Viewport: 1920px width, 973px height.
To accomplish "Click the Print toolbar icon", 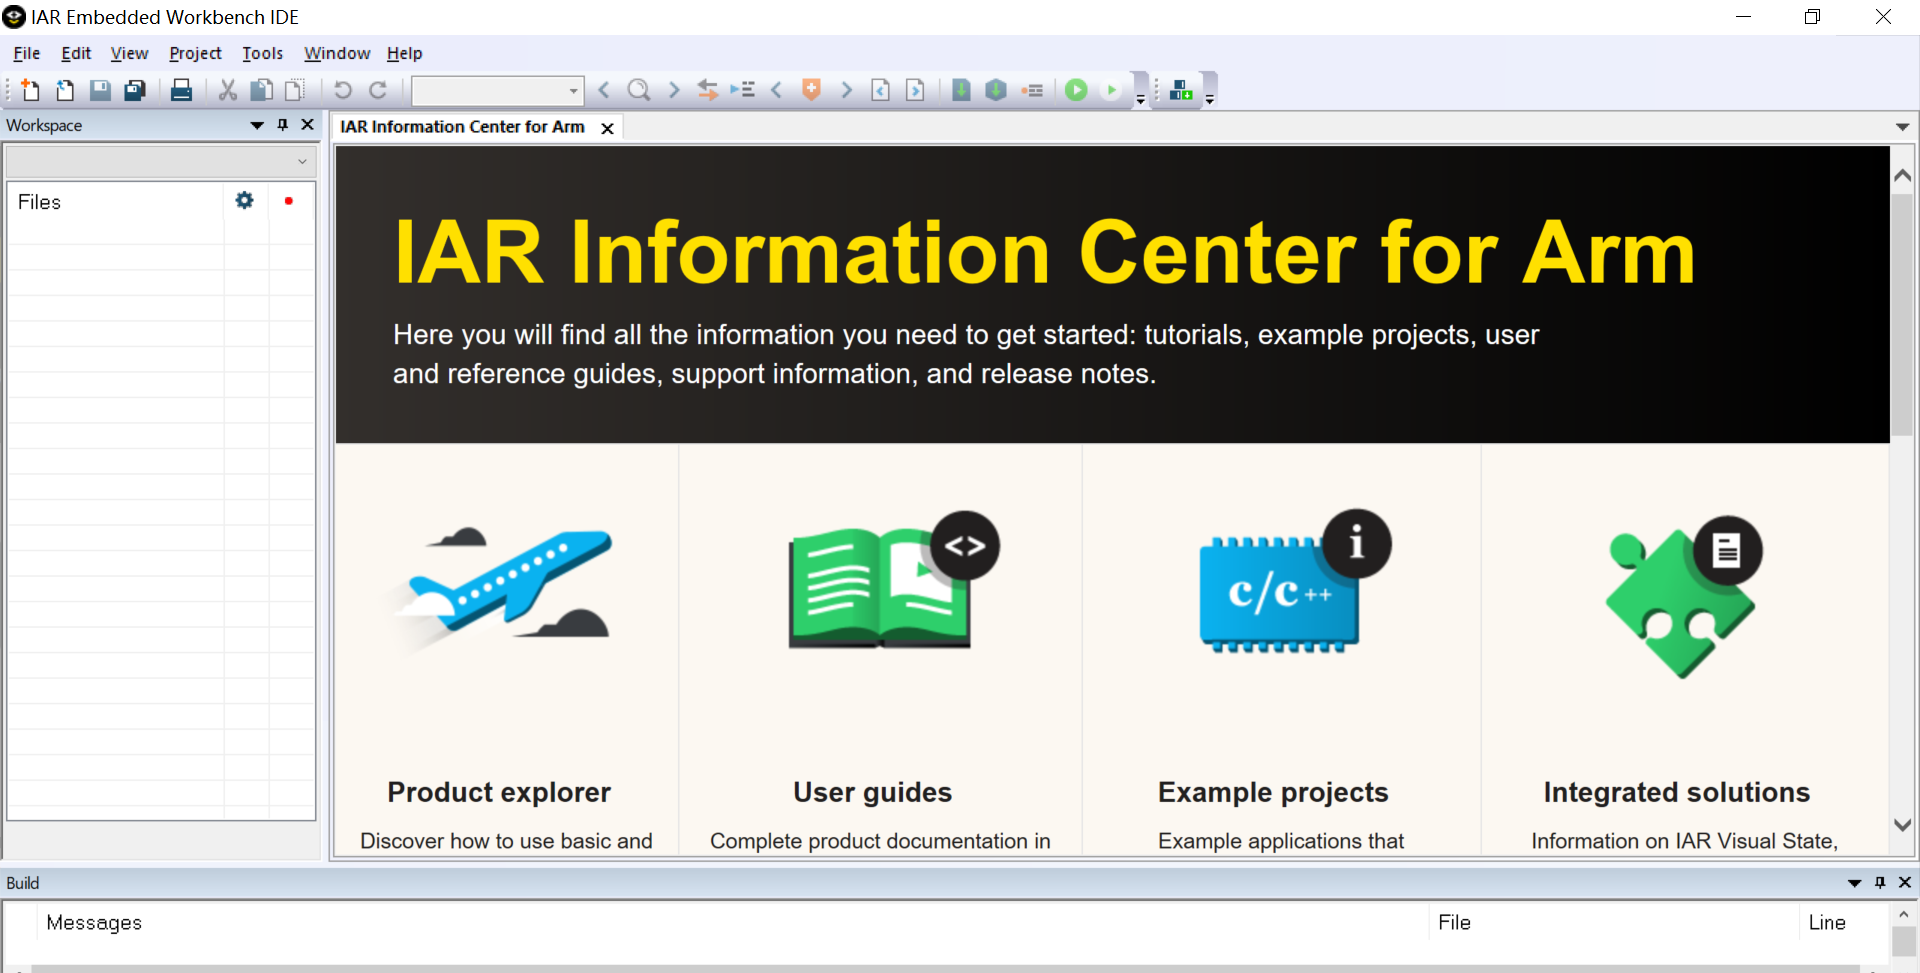I will pos(181,91).
